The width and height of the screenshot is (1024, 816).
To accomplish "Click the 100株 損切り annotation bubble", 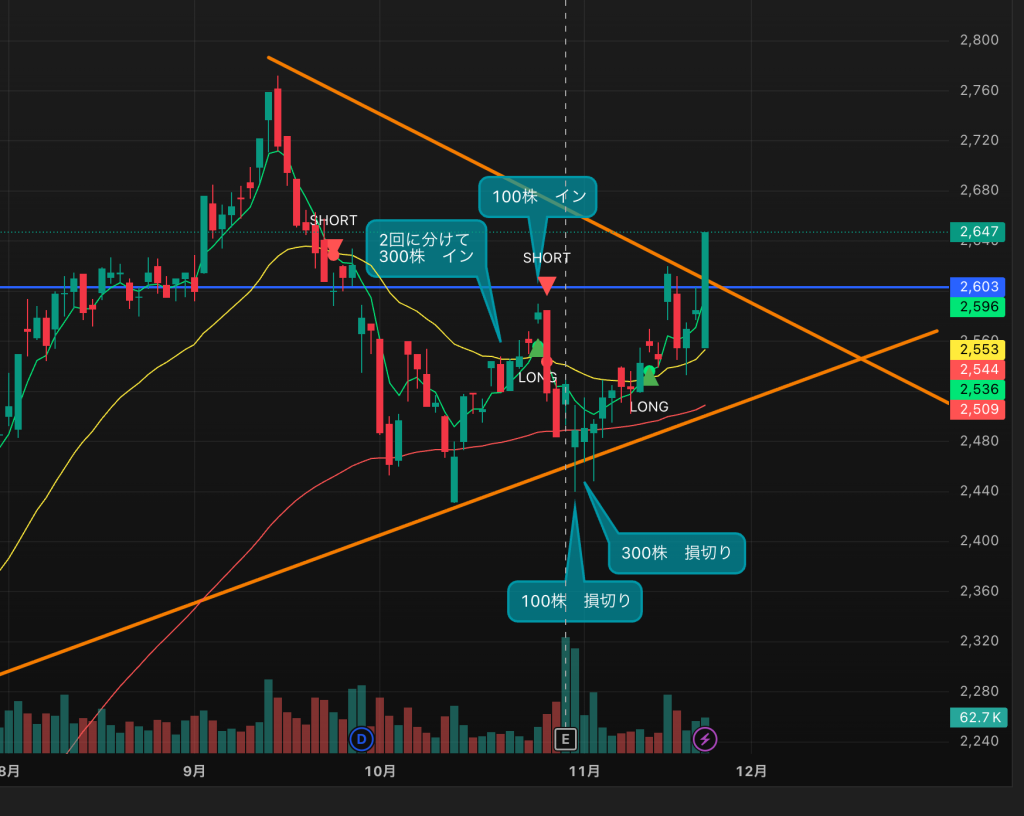I will tap(575, 601).
